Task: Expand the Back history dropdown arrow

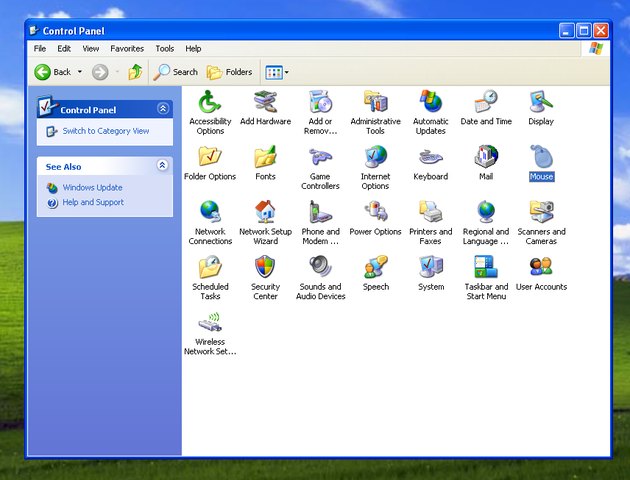Action: 80,72
